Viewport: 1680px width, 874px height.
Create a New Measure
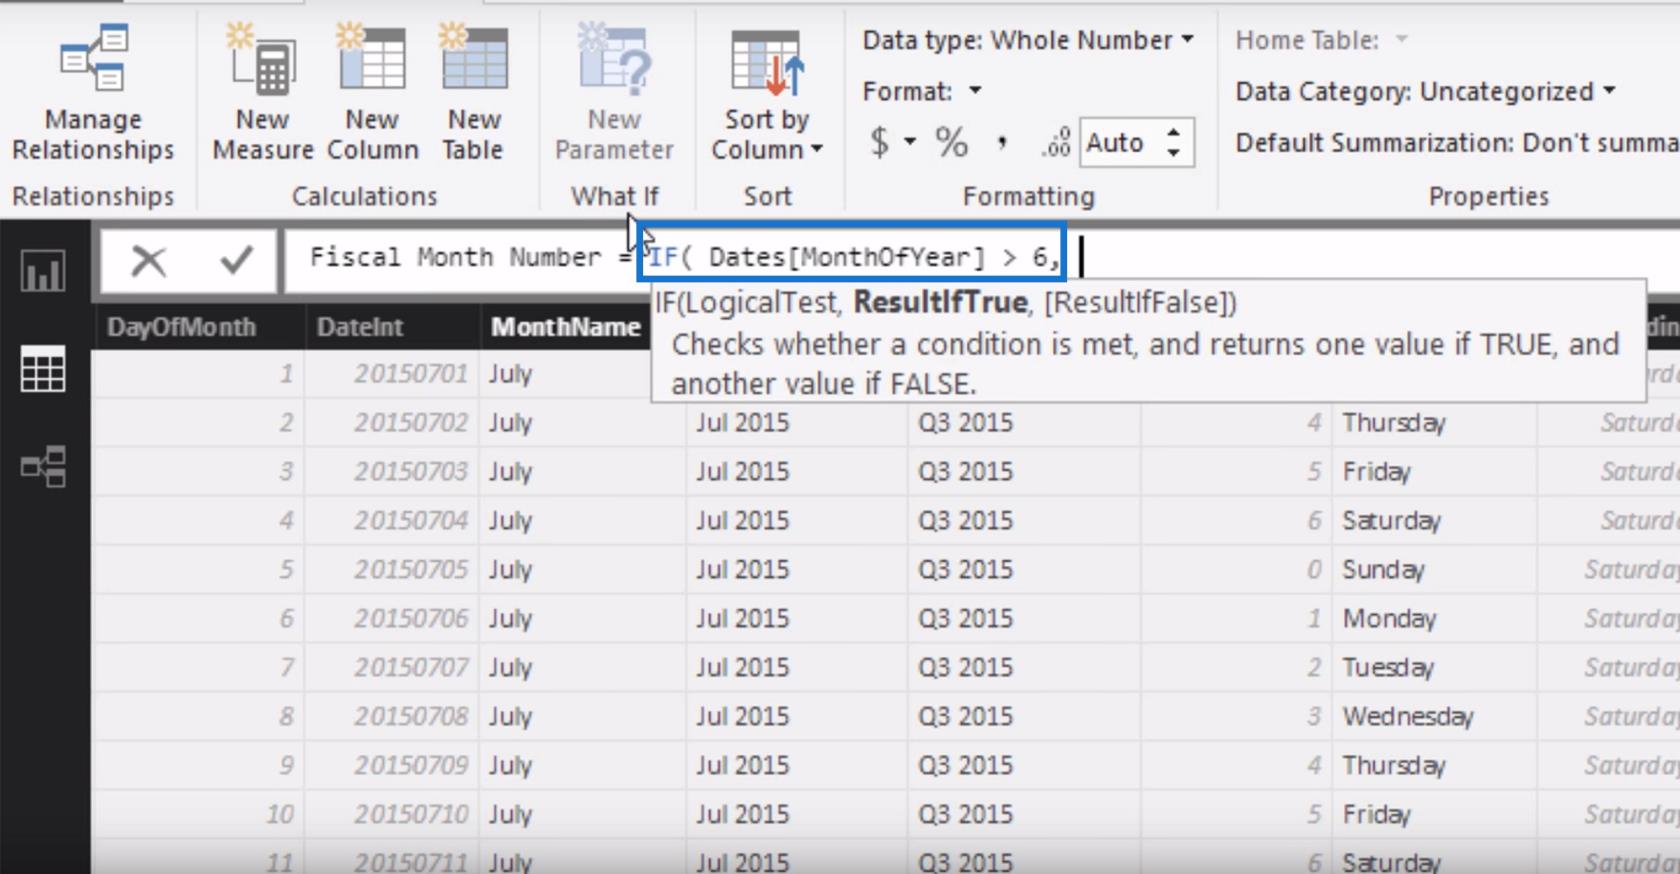pos(262,92)
